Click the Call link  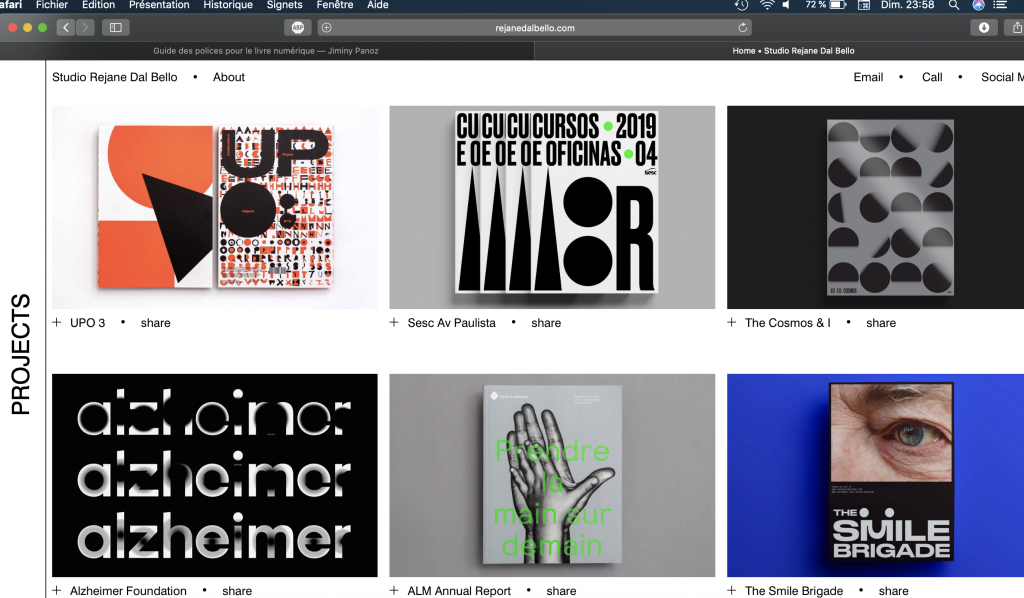(932, 77)
